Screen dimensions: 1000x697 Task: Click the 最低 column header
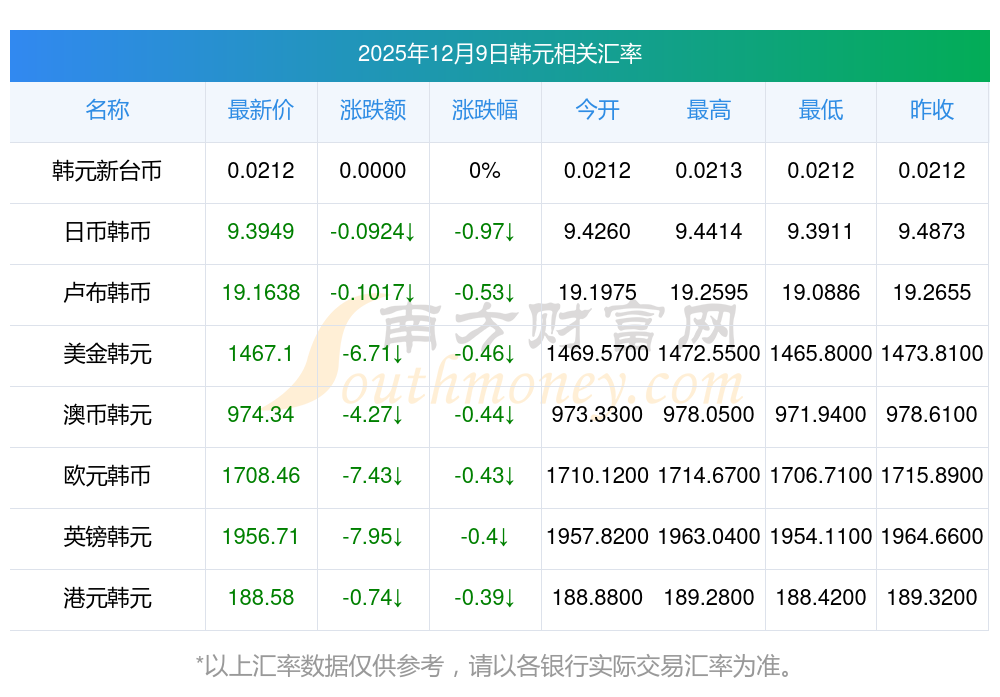click(x=821, y=110)
